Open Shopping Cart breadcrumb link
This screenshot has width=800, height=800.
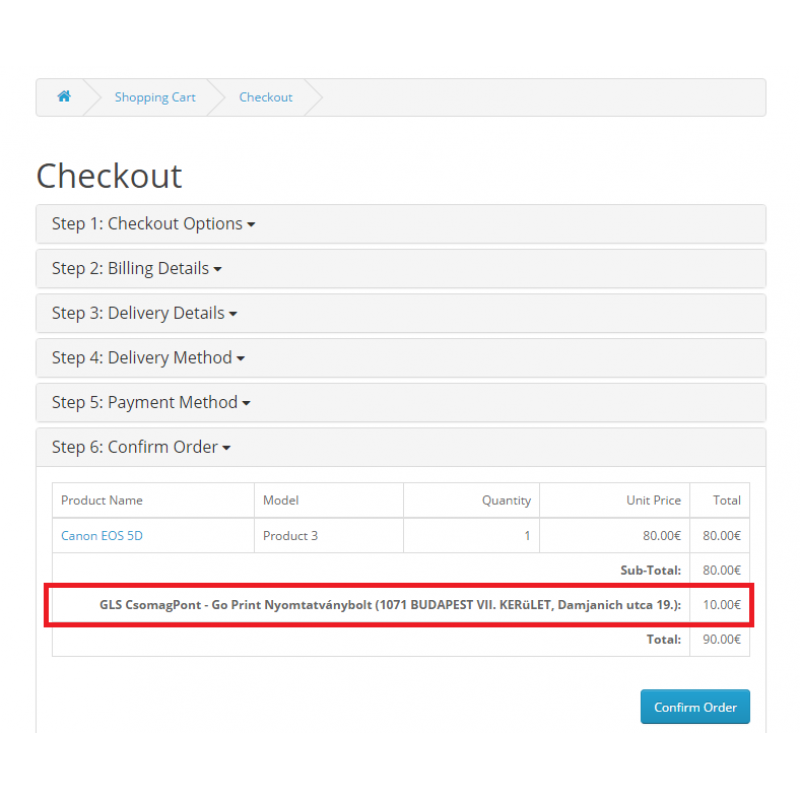[x=155, y=97]
